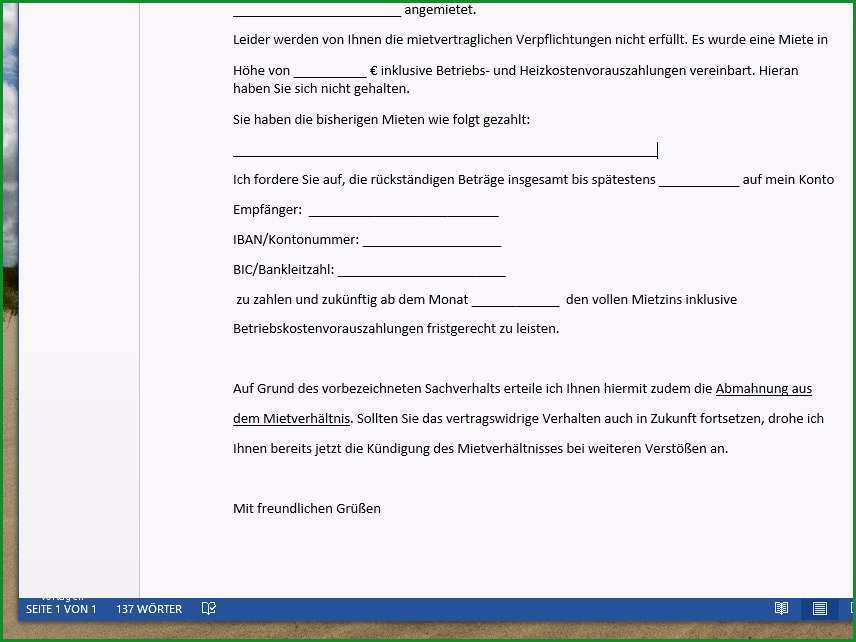Viewport: 856px width, 642px height.
Task: Click blank field after 'Höhe von'
Action: (x=330, y=72)
